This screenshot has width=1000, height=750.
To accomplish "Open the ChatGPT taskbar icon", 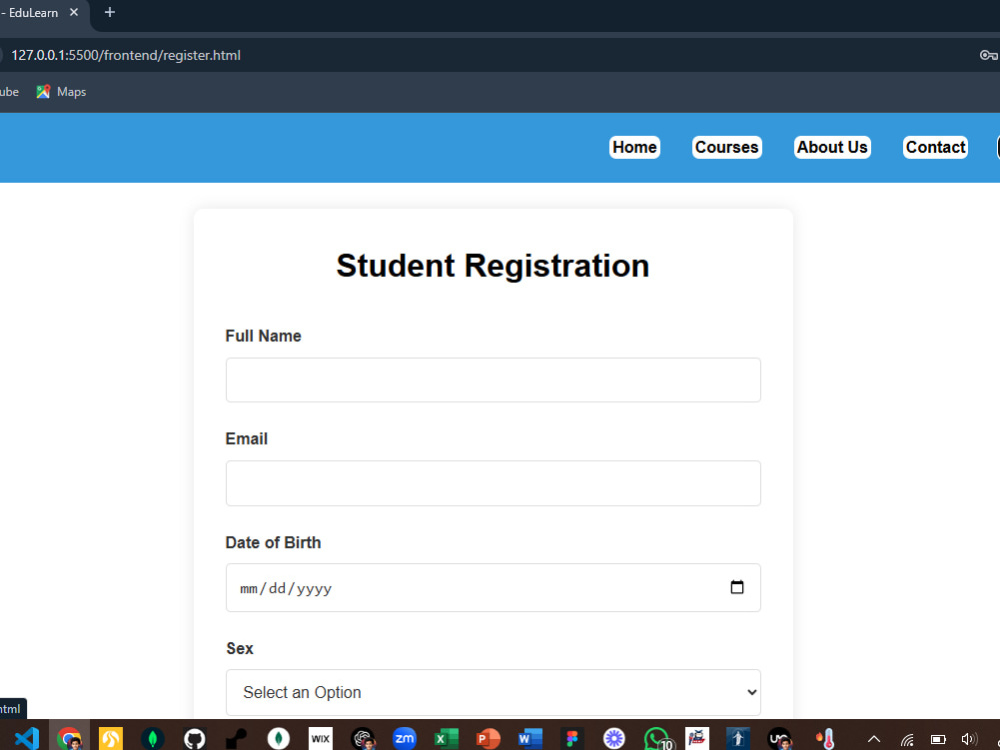I will (363, 739).
